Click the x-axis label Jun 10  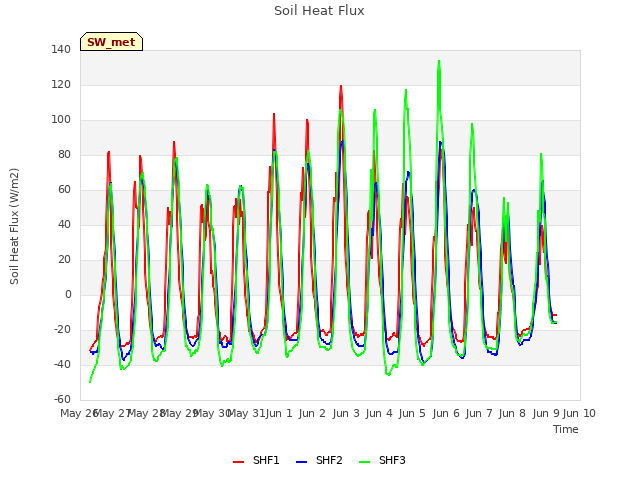coord(579,414)
